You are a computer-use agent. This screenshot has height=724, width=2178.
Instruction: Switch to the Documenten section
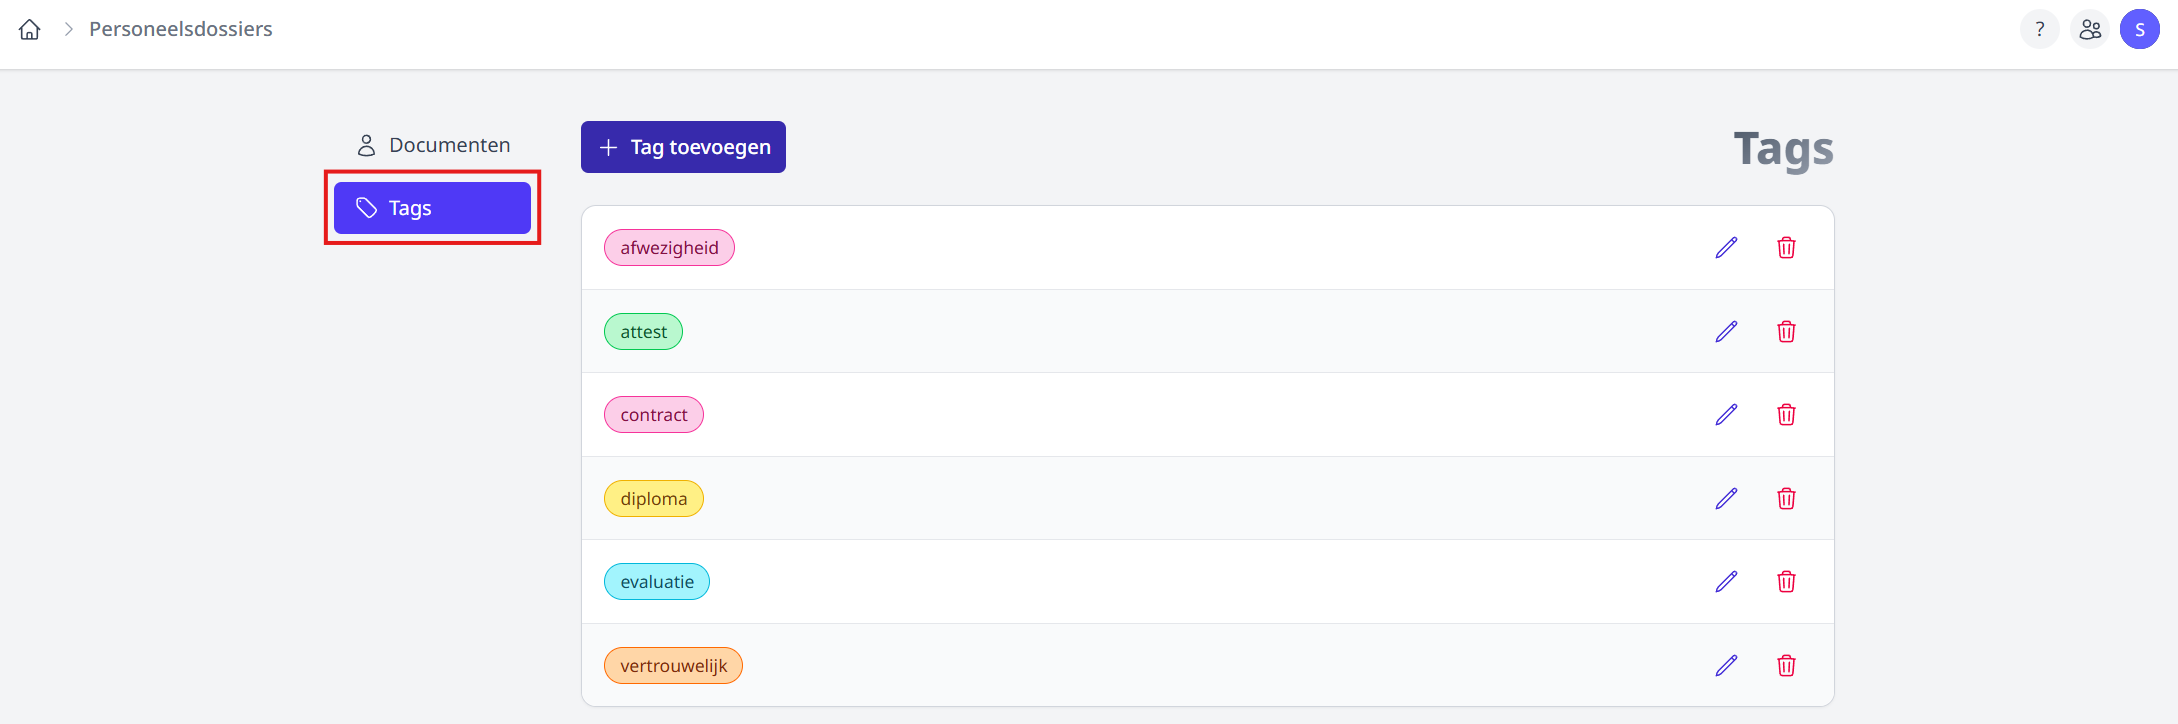[x=433, y=146]
